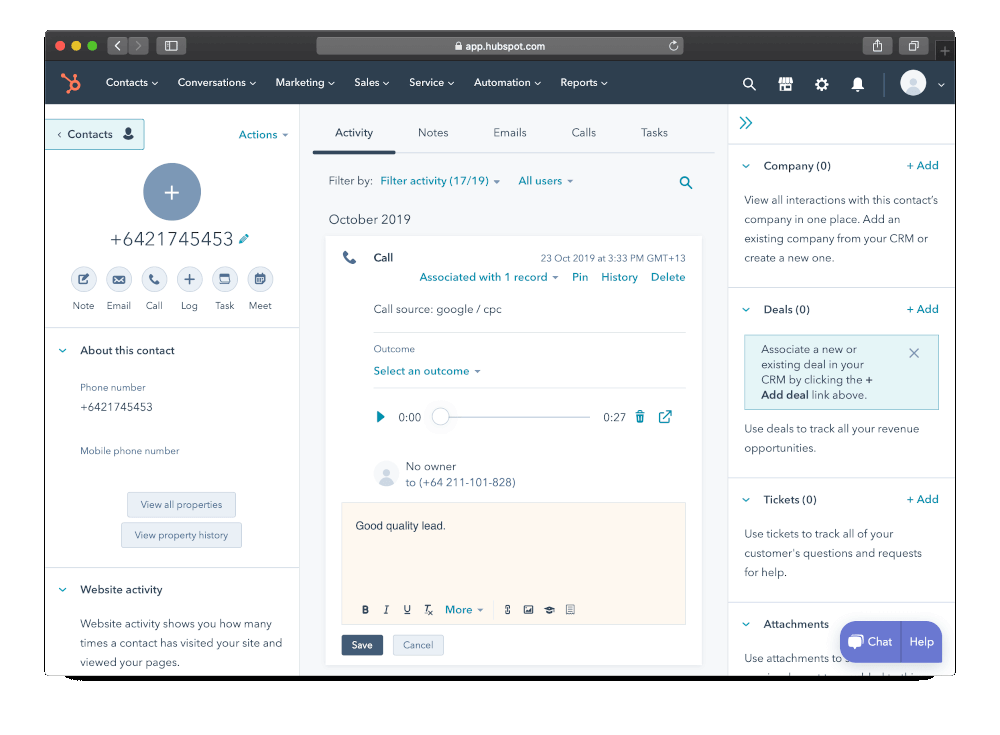The image size is (1000, 735).
Task: Open the Email compose icon
Action: [x=118, y=280]
